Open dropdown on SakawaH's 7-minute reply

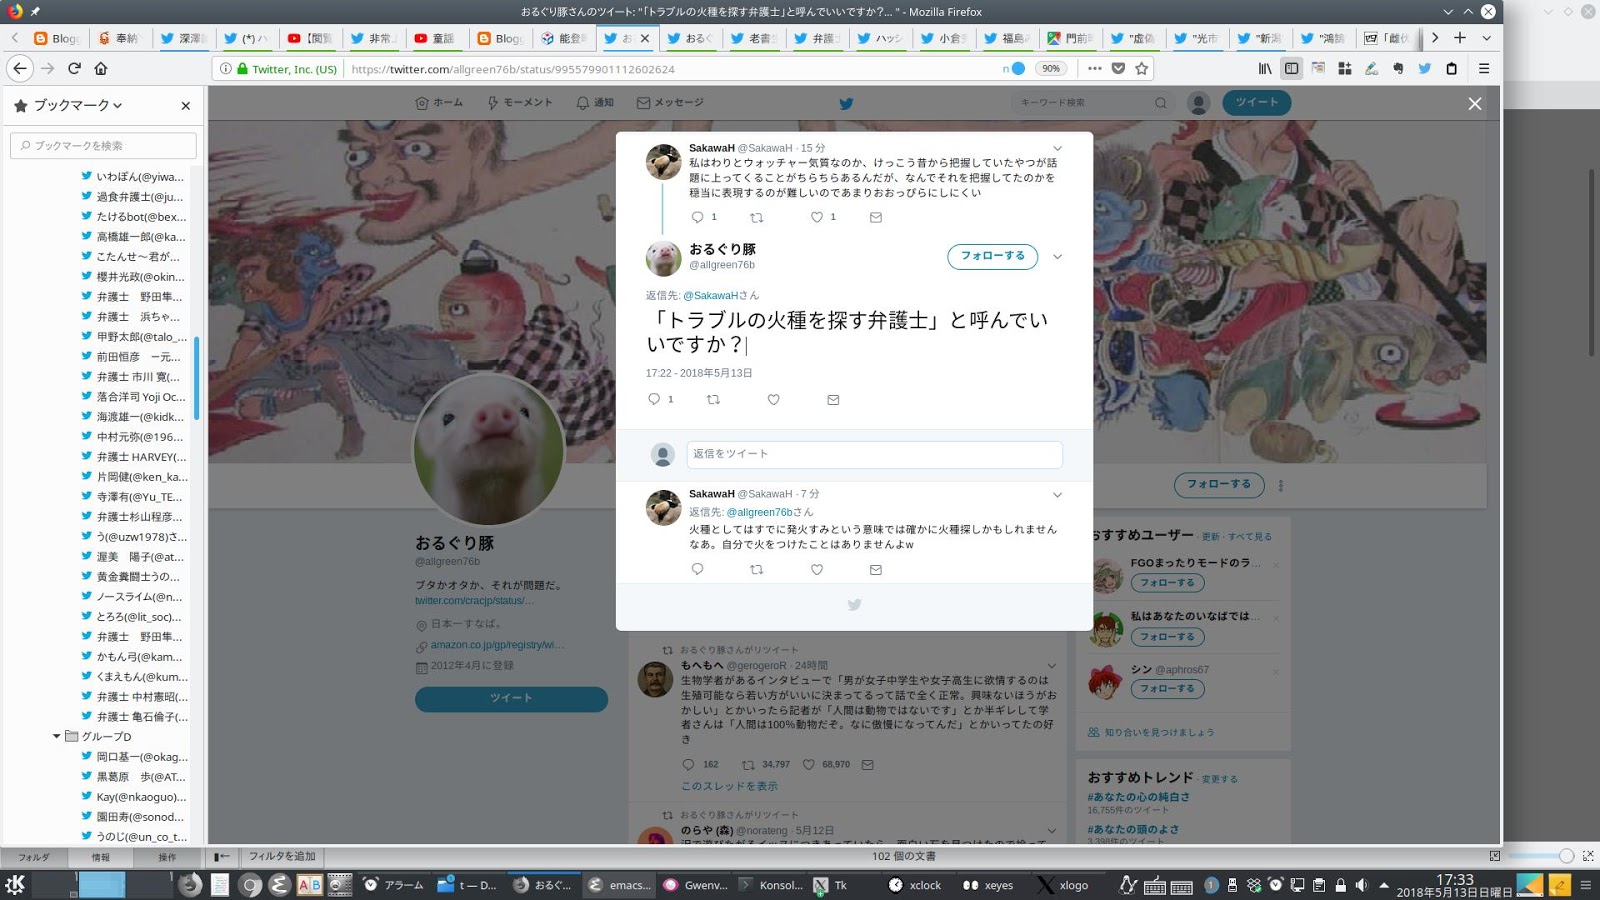tap(1057, 495)
